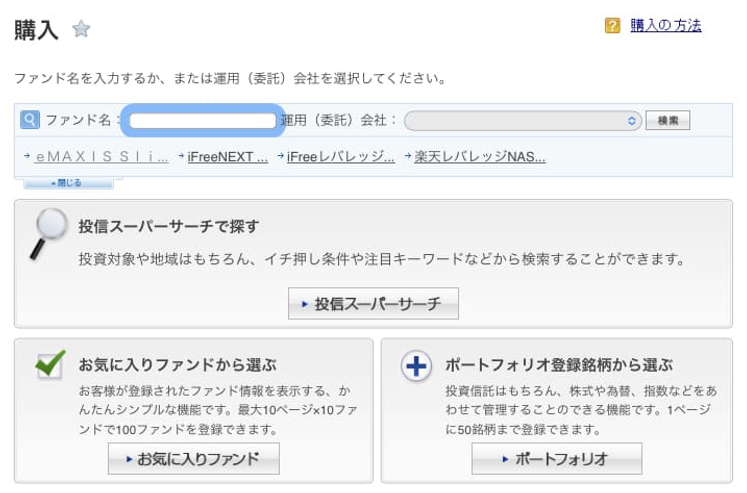This screenshot has height=493, width=747.
Task: Click the ポートフォリオ登録銘柄から選ぶ heading
Action: (558, 364)
